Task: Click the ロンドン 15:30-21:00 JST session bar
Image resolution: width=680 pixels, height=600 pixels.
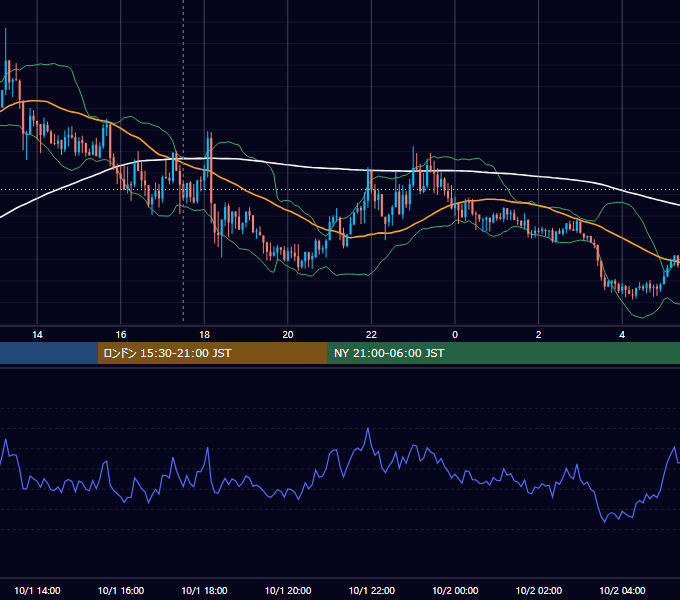Action: (x=212, y=353)
